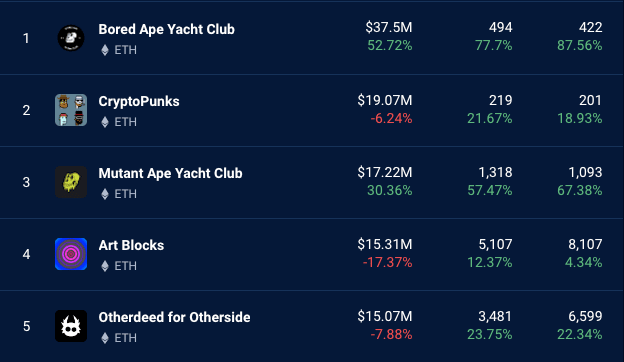This screenshot has height=362, width=624.
Task: Click the Ethereum icon under Art Blocks
Action: (105, 266)
